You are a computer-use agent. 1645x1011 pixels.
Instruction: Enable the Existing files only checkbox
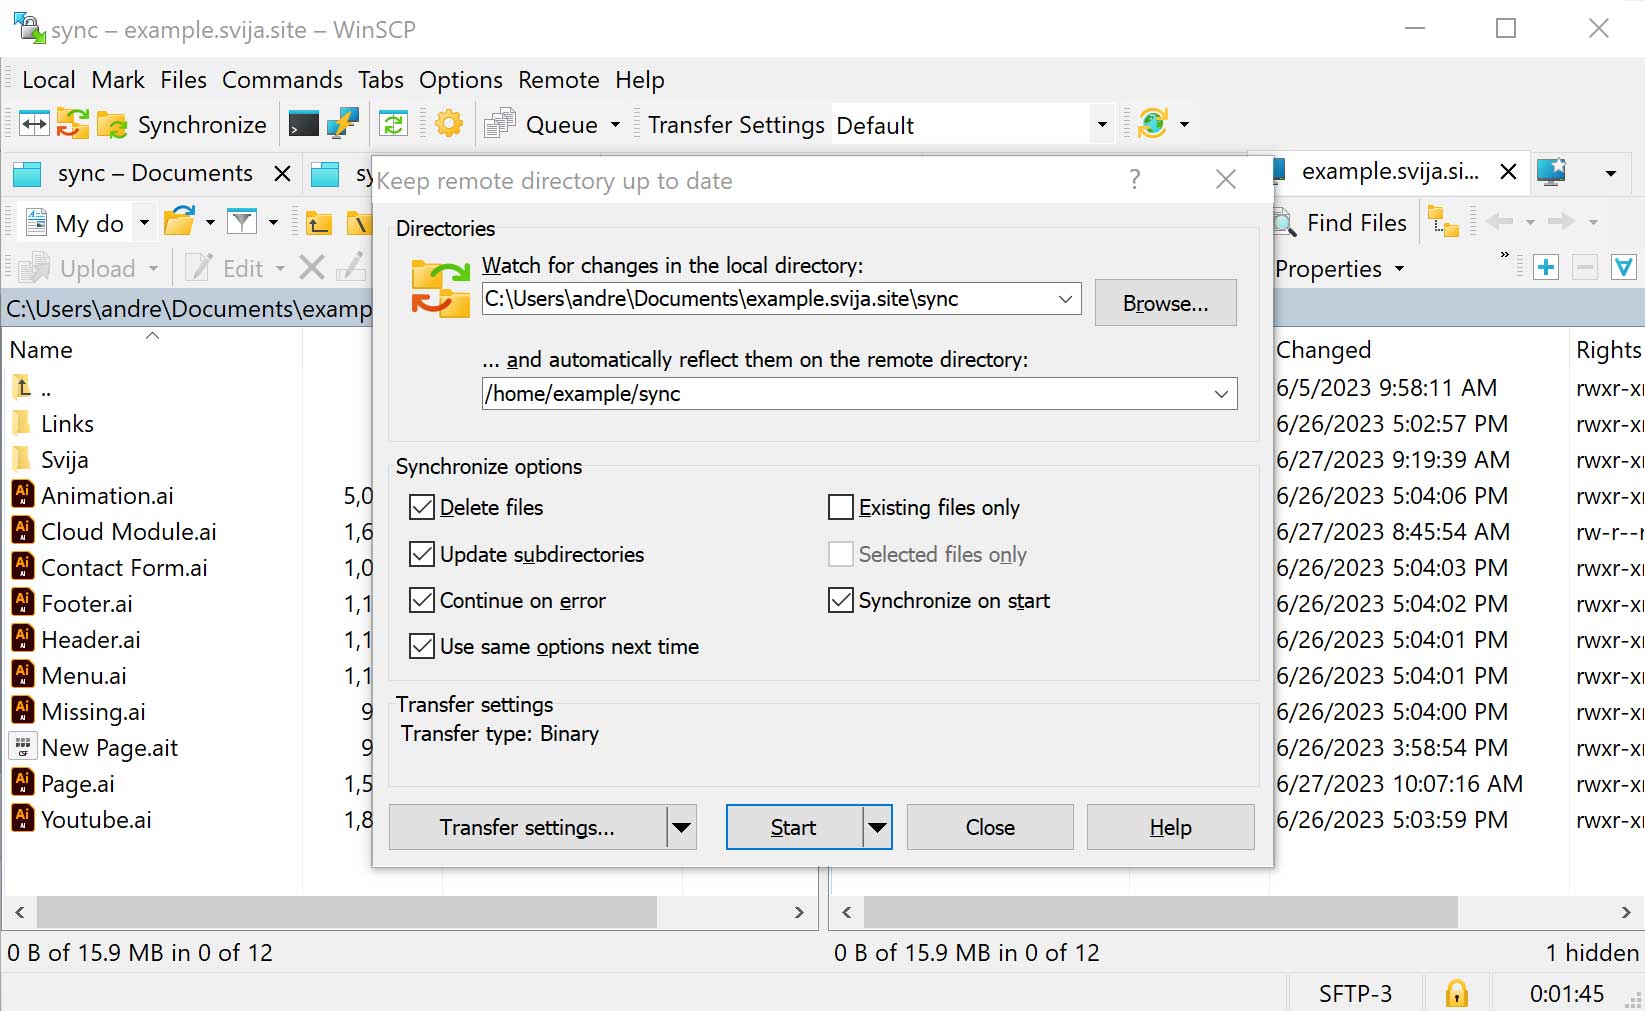(x=841, y=508)
